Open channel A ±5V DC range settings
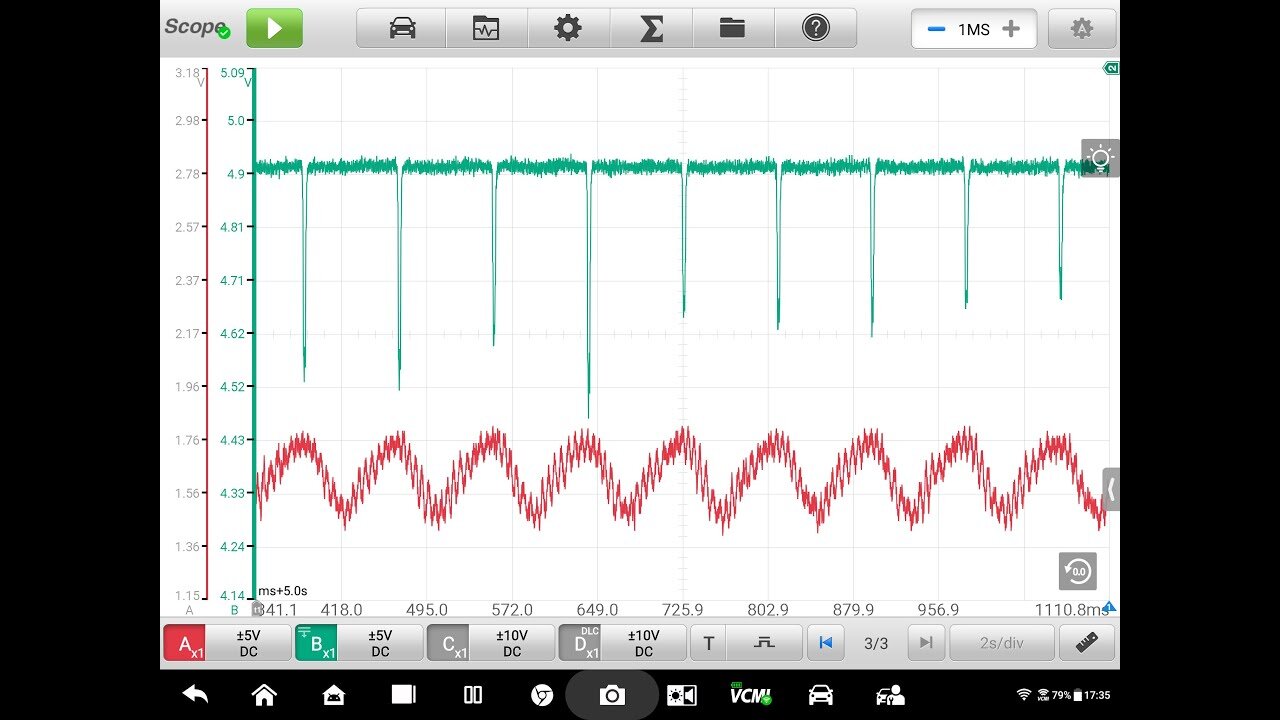 [x=248, y=643]
